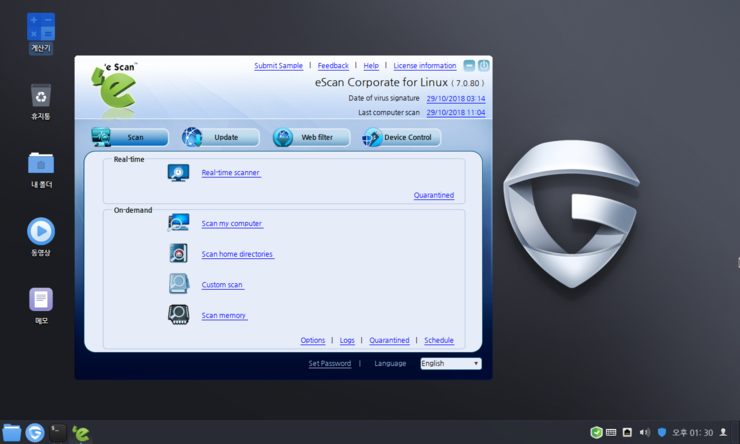
Task: Switch to the Update tab
Action: [x=220, y=137]
